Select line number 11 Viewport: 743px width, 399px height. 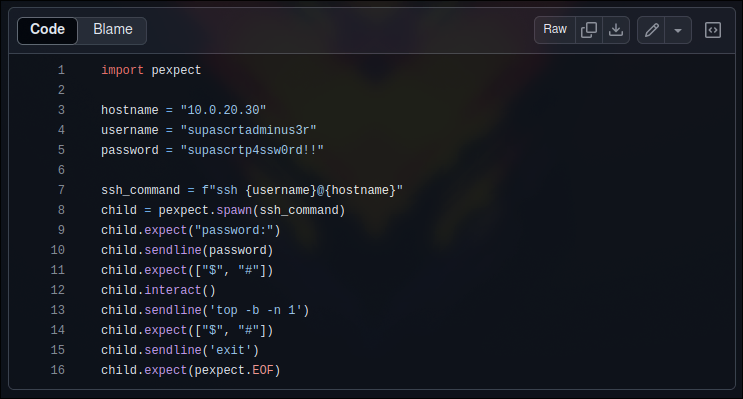coord(58,270)
